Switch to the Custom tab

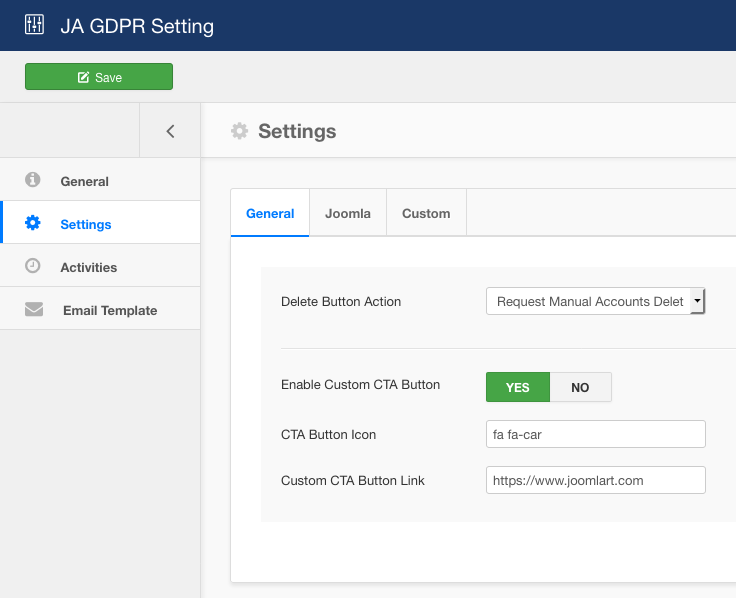pyautogui.click(x=426, y=213)
